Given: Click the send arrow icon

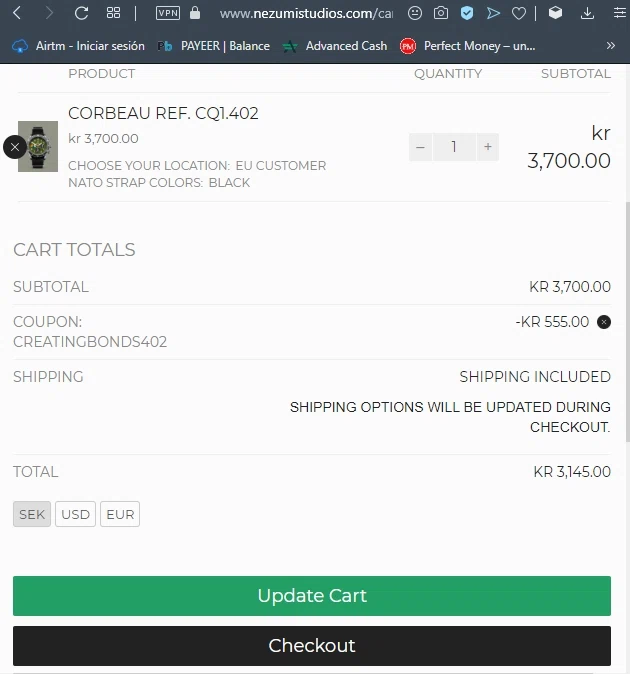Looking at the screenshot, I should click(493, 13).
